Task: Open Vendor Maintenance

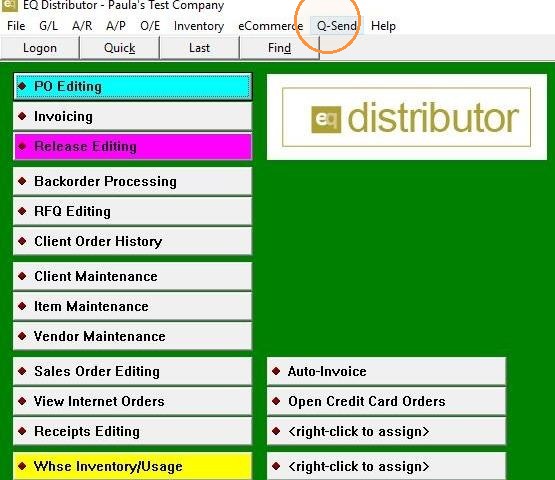Action: tap(133, 336)
